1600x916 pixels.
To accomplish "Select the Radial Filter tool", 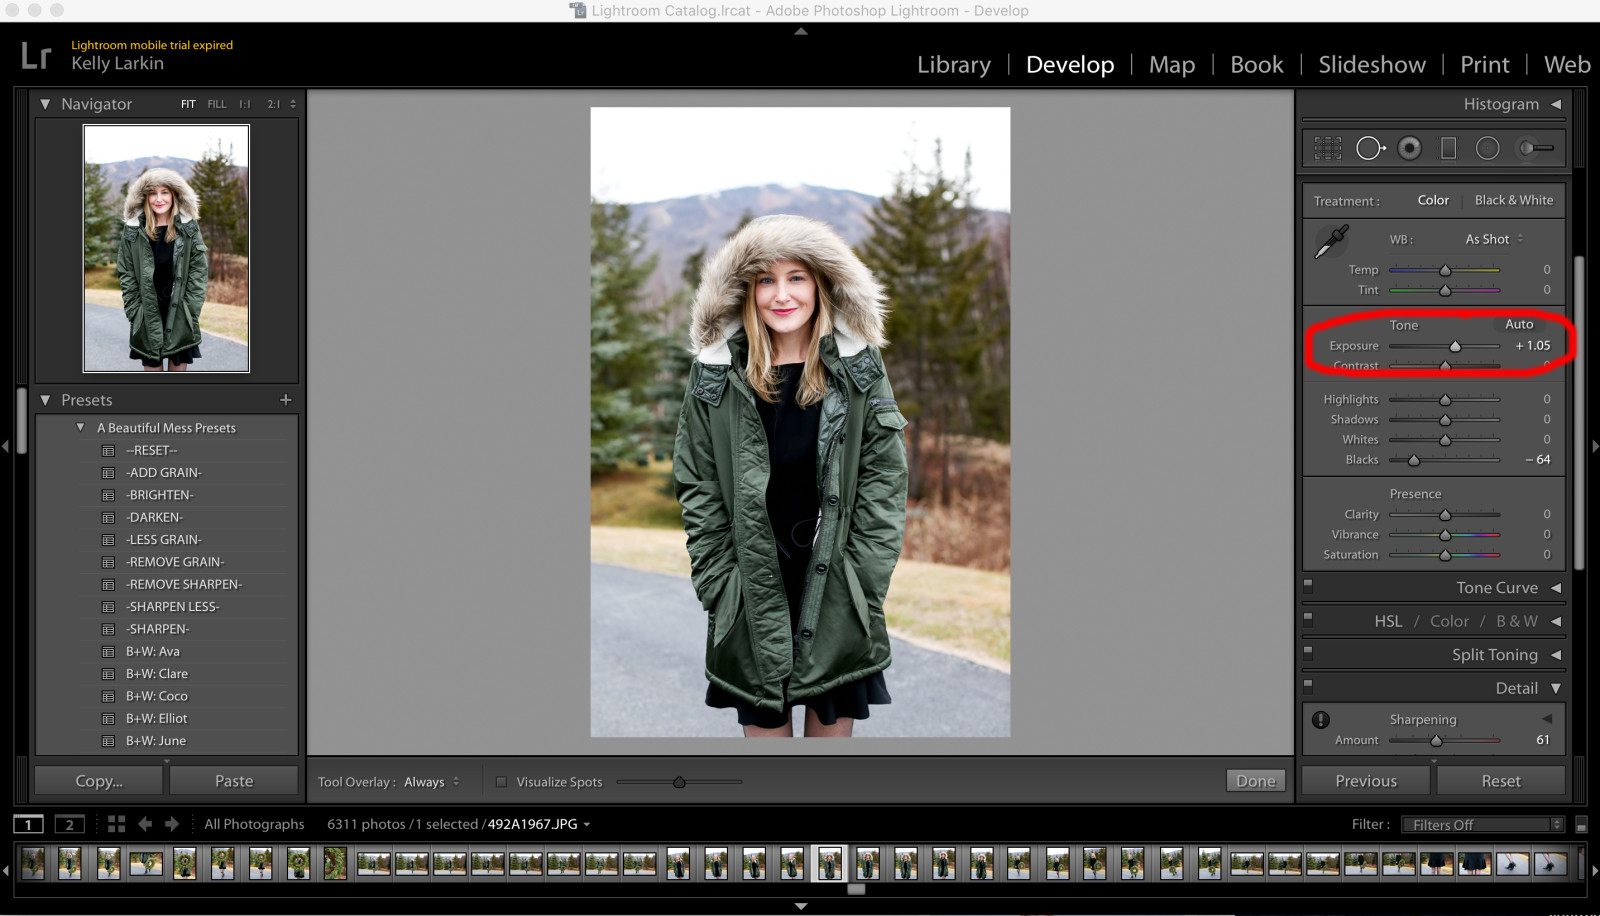I will 1488,148.
